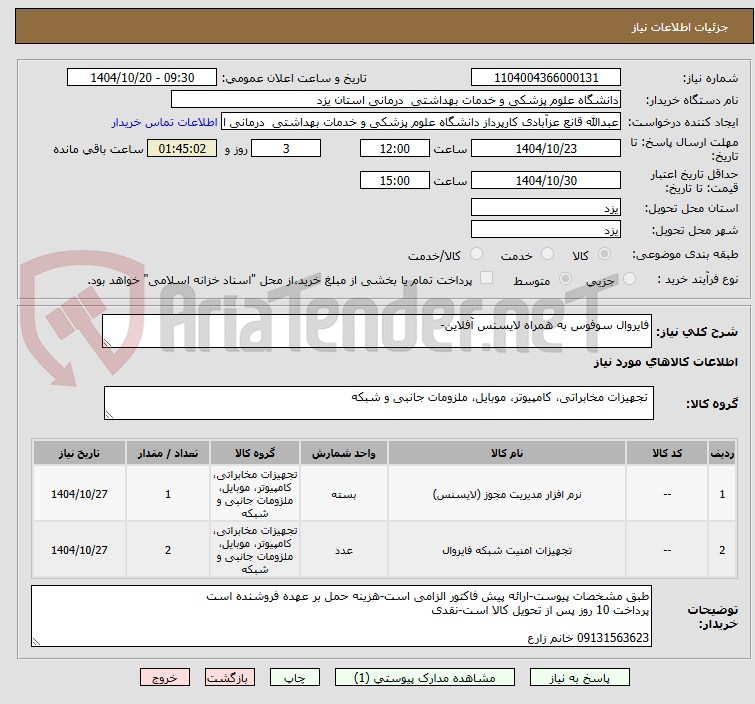Click the 'بازگشت' back button
The width and height of the screenshot is (755, 704).
[x=229, y=678]
